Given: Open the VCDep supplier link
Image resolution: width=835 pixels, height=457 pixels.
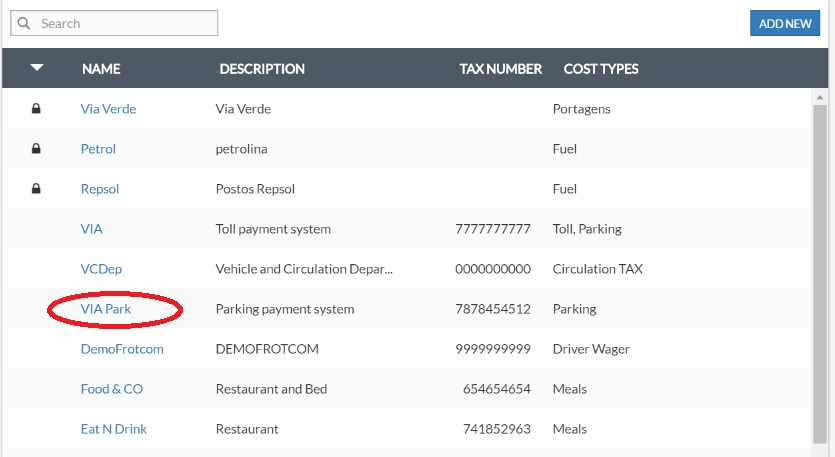Looking at the screenshot, I should (x=101, y=269).
